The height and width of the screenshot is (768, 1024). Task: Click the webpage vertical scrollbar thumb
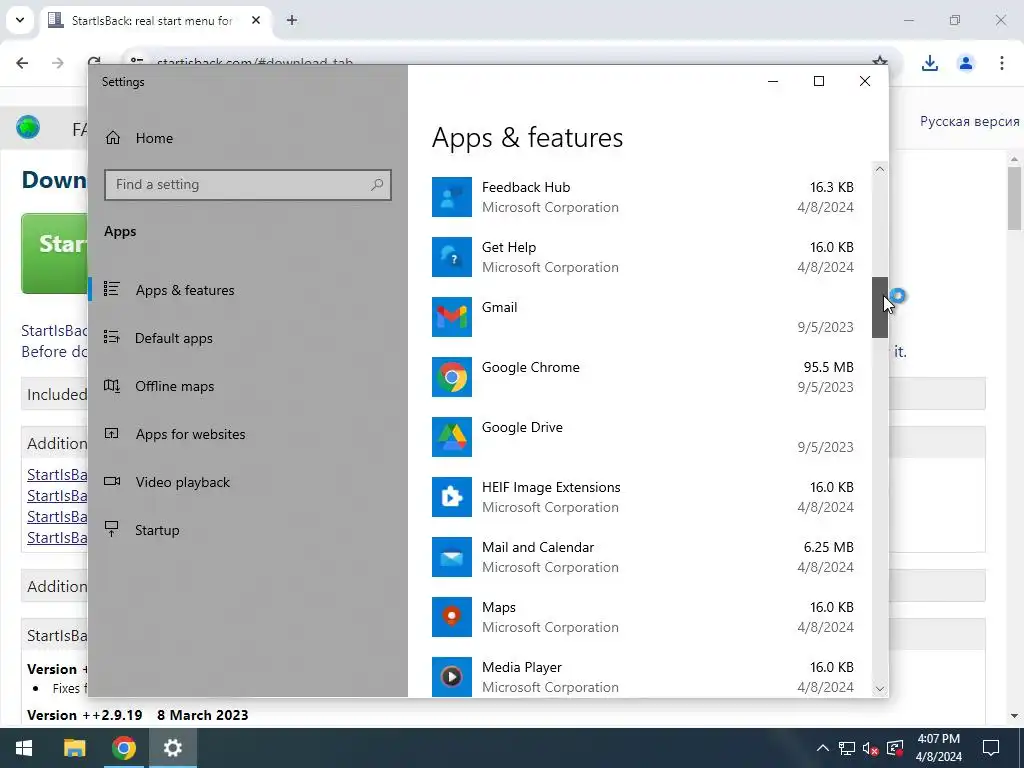pyautogui.click(x=1014, y=198)
